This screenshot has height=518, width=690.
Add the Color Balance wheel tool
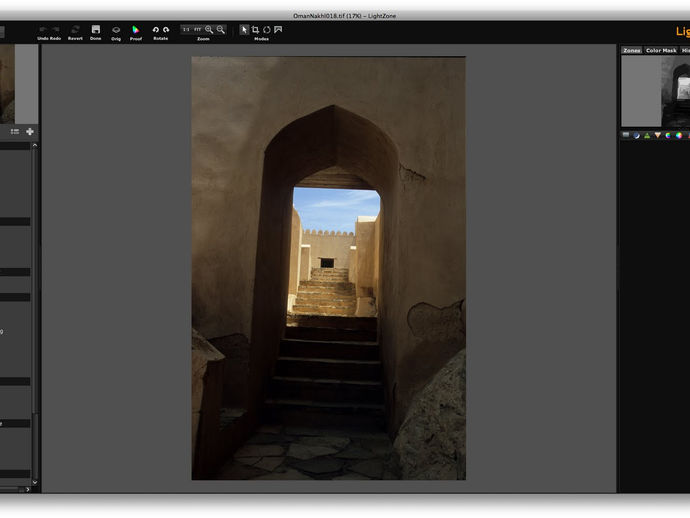[679, 135]
